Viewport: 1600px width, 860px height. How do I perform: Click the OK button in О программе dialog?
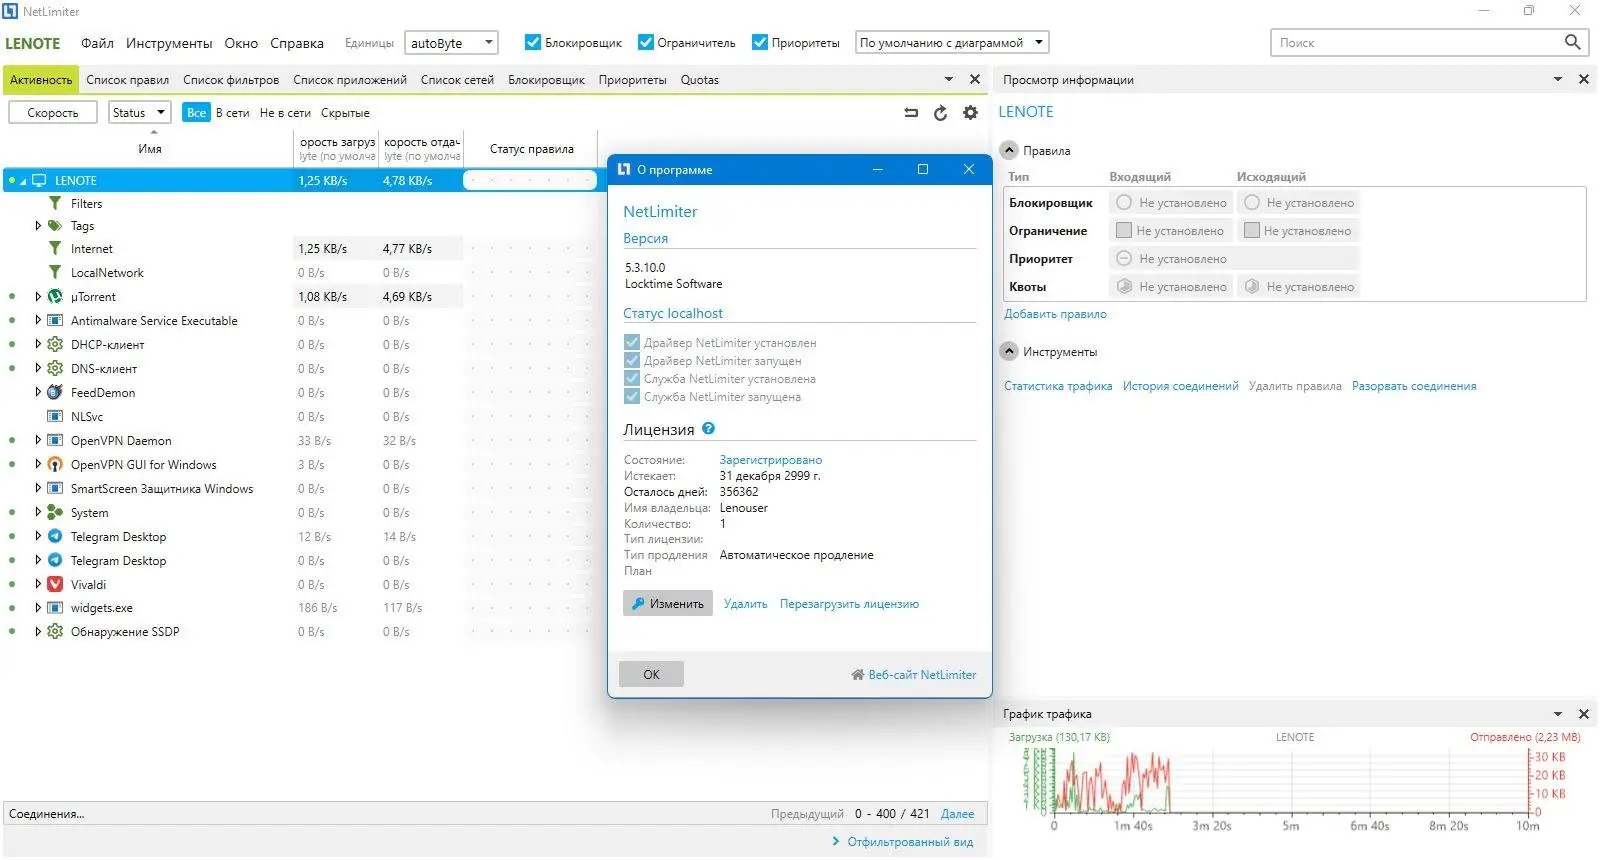pyautogui.click(x=651, y=674)
